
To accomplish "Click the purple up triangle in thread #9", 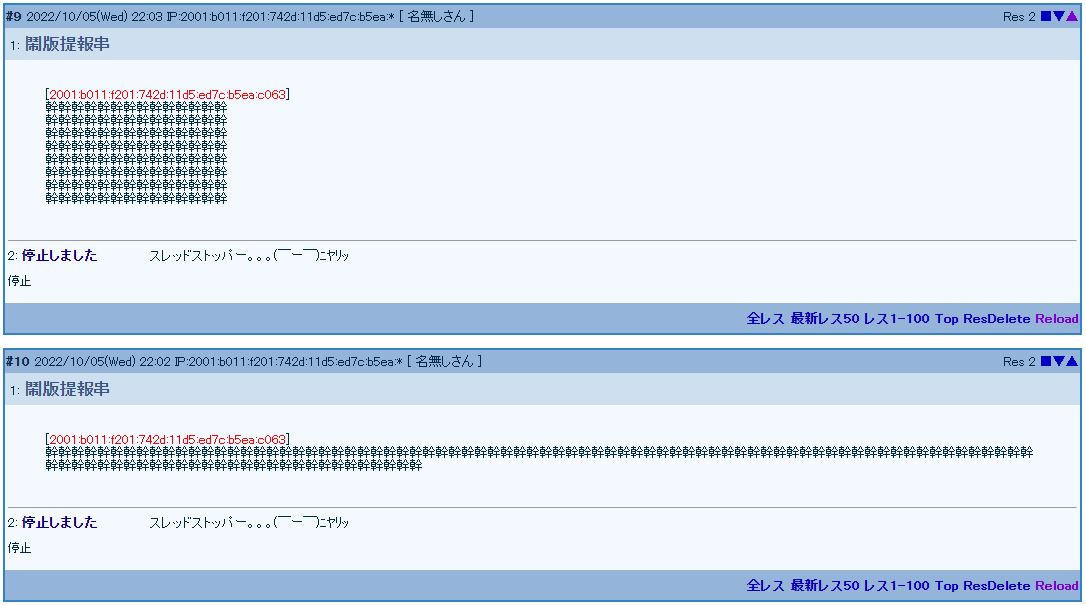I will [x=1072, y=16].
